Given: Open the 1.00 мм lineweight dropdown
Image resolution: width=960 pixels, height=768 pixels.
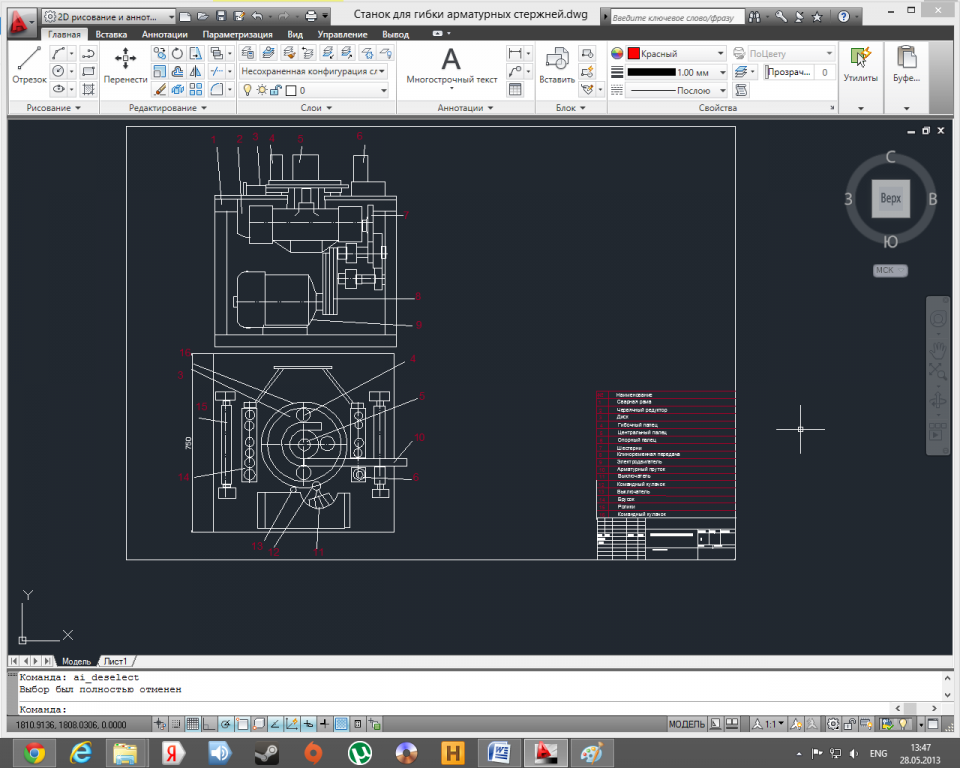Looking at the screenshot, I should click(x=676, y=72).
